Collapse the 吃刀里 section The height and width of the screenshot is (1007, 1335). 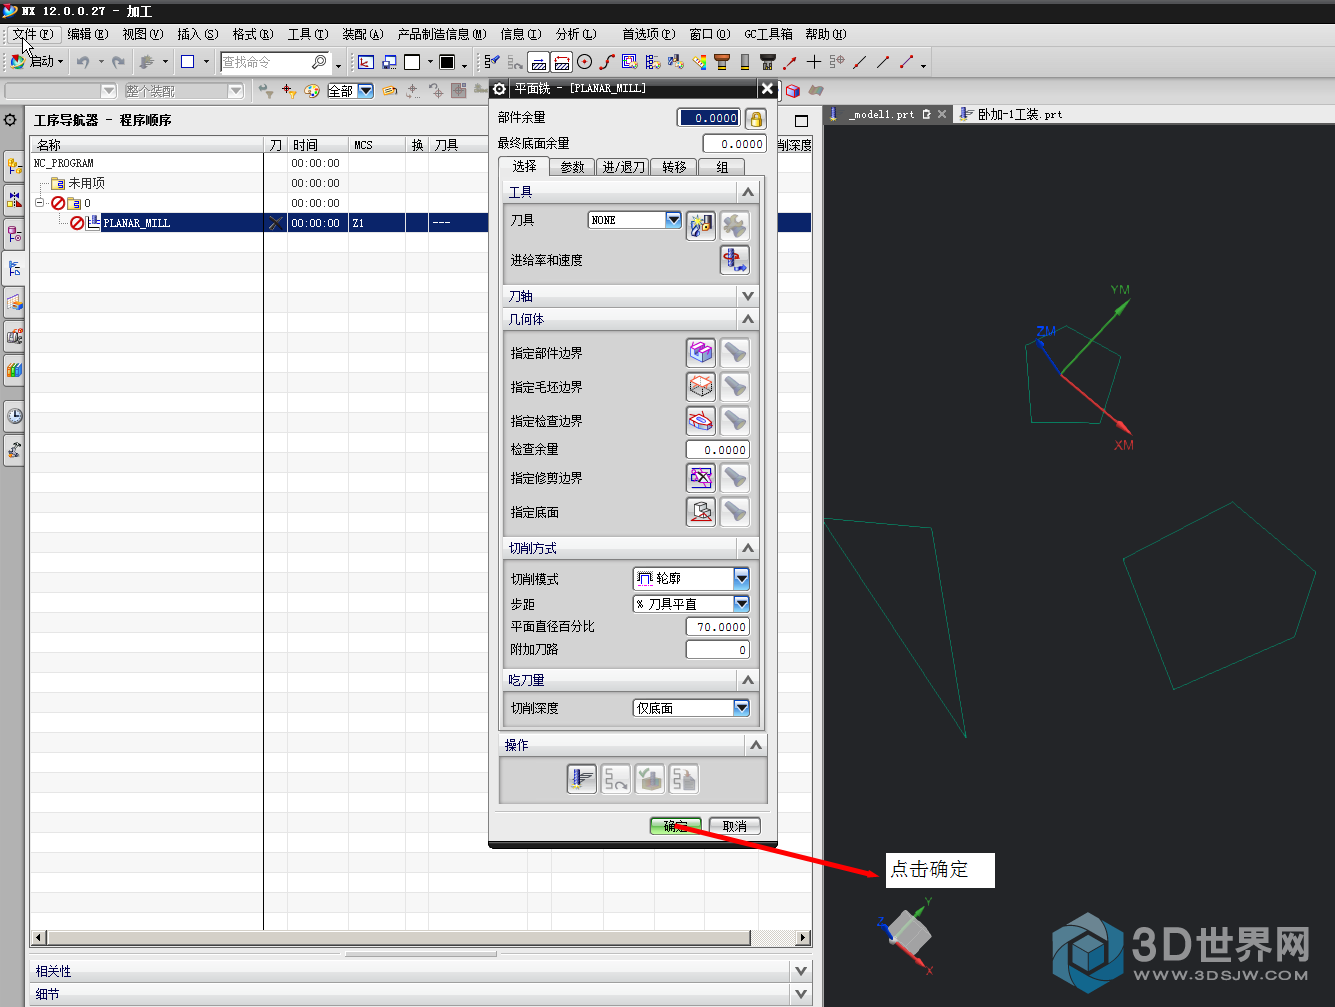[x=747, y=679]
